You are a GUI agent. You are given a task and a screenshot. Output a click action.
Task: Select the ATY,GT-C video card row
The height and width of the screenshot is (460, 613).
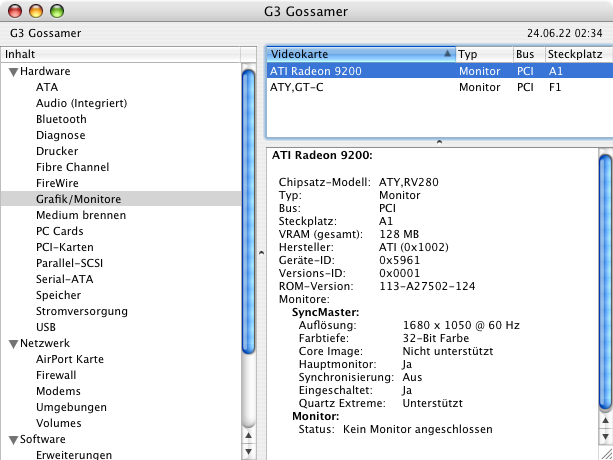440,87
